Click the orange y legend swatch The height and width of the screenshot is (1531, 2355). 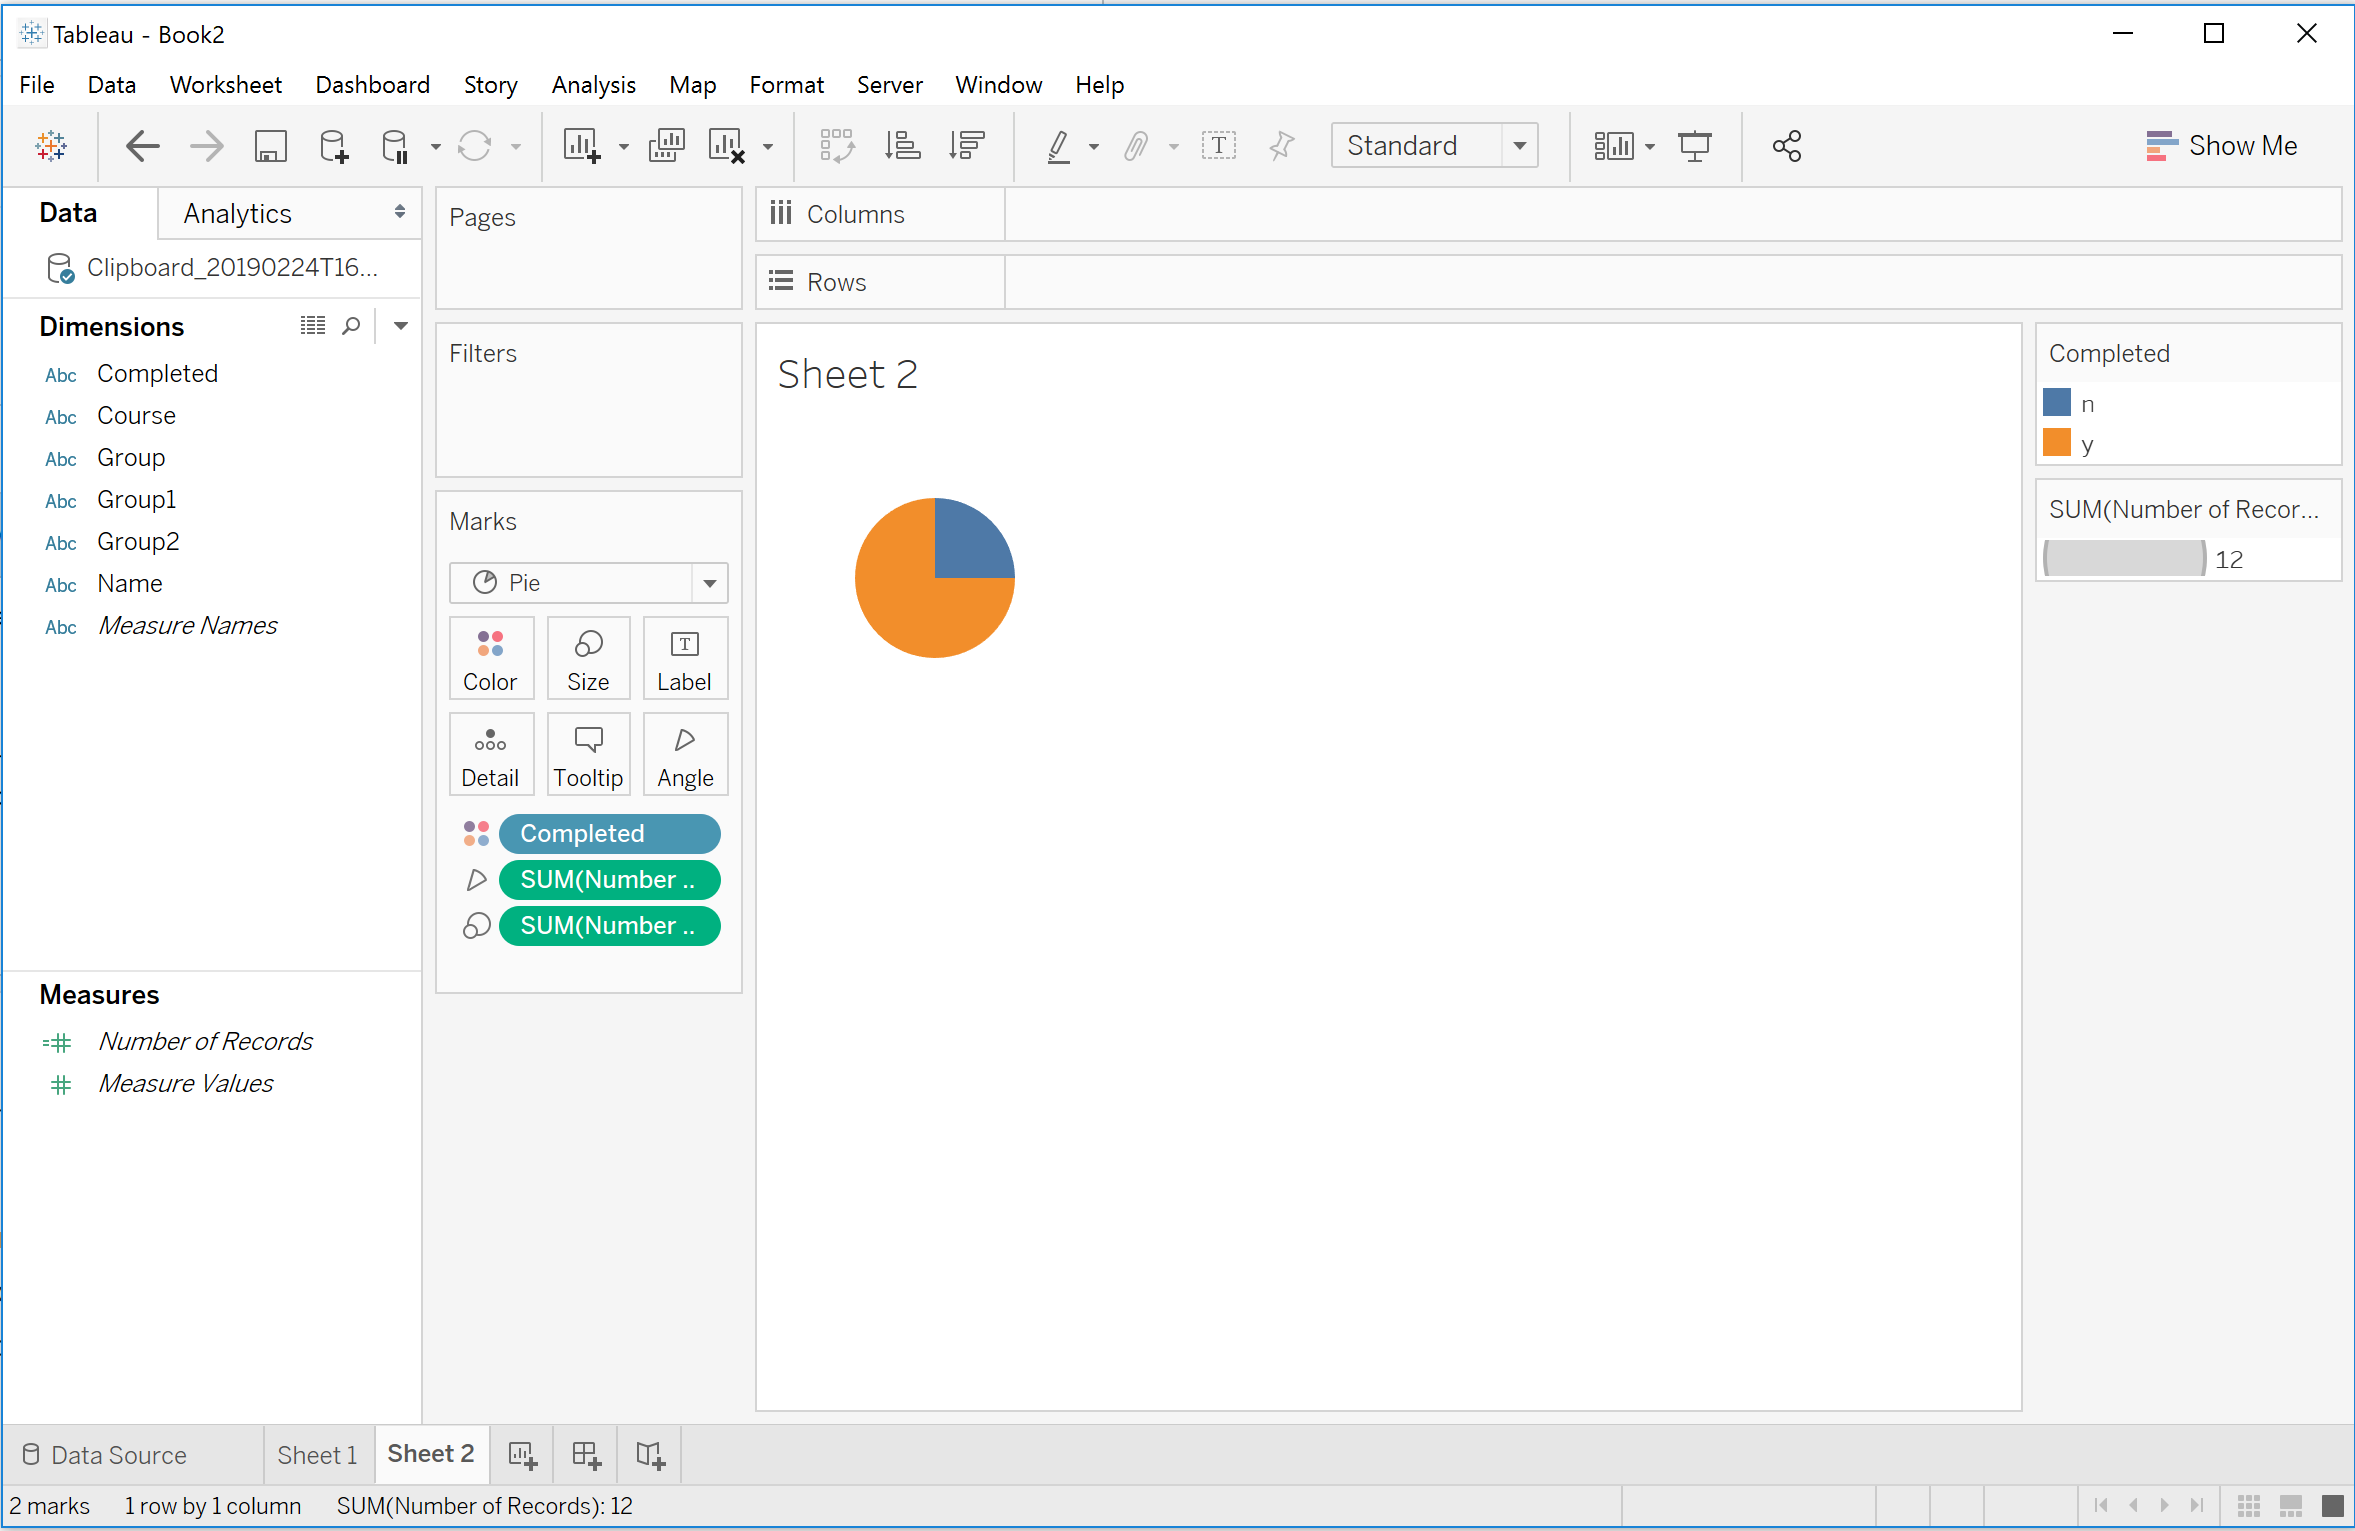2057,443
